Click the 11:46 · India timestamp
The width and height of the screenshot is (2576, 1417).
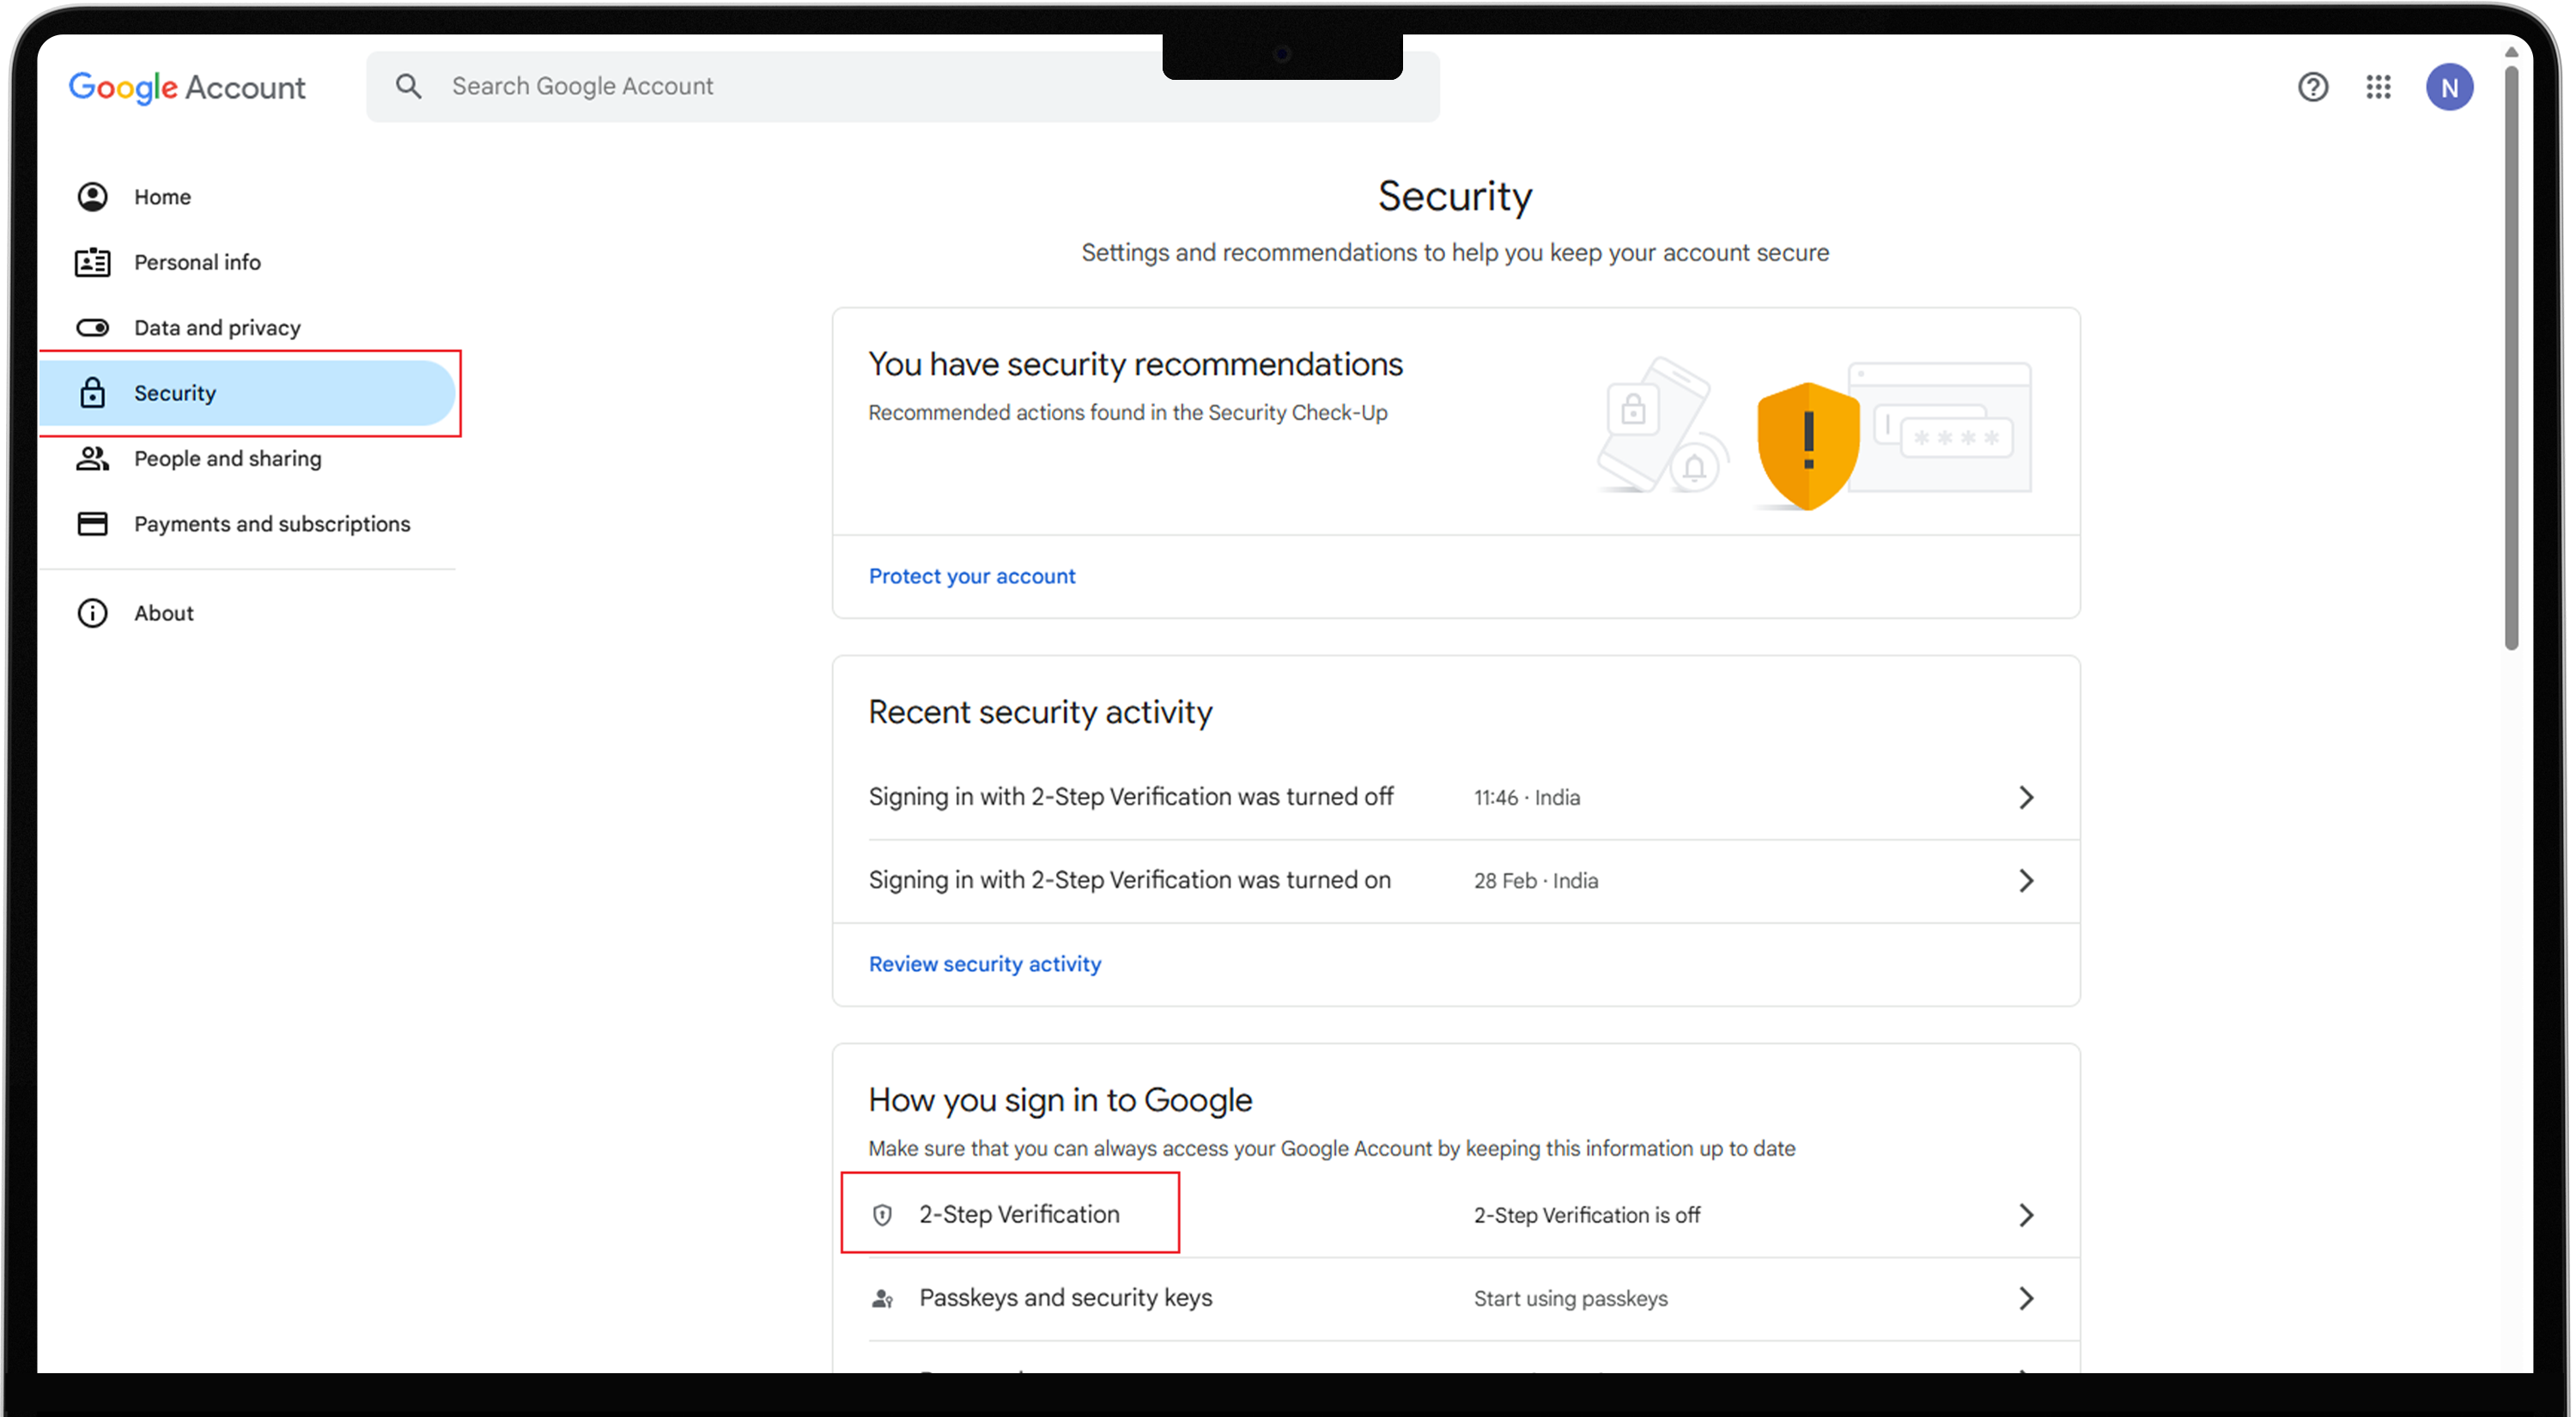pyautogui.click(x=1526, y=797)
